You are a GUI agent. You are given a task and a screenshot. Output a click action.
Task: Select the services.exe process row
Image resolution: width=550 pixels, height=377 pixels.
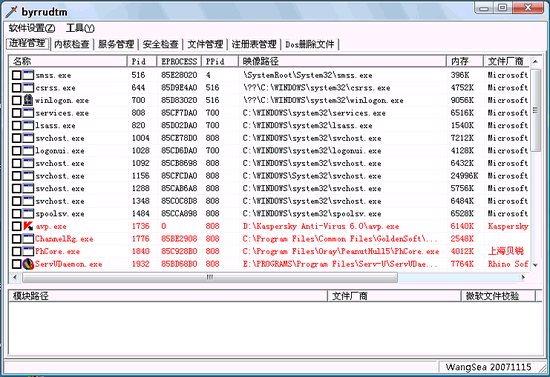click(269, 113)
